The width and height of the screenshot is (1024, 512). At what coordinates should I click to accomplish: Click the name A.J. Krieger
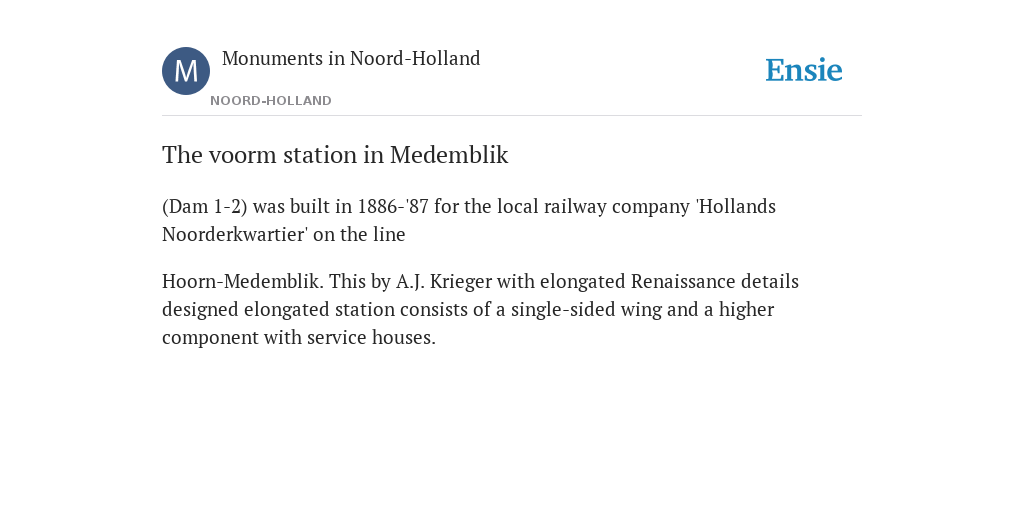pyautogui.click(x=443, y=281)
